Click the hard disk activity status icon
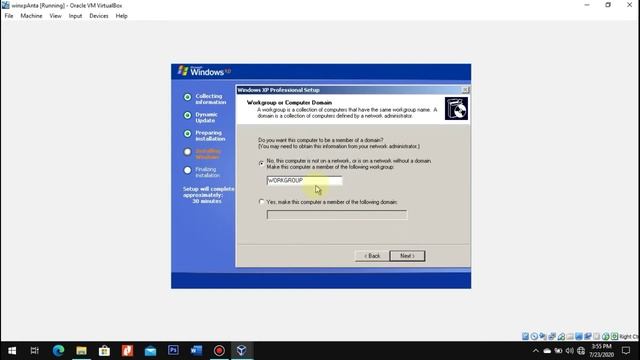The image size is (640, 360). pyautogui.click(x=525, y=337)
